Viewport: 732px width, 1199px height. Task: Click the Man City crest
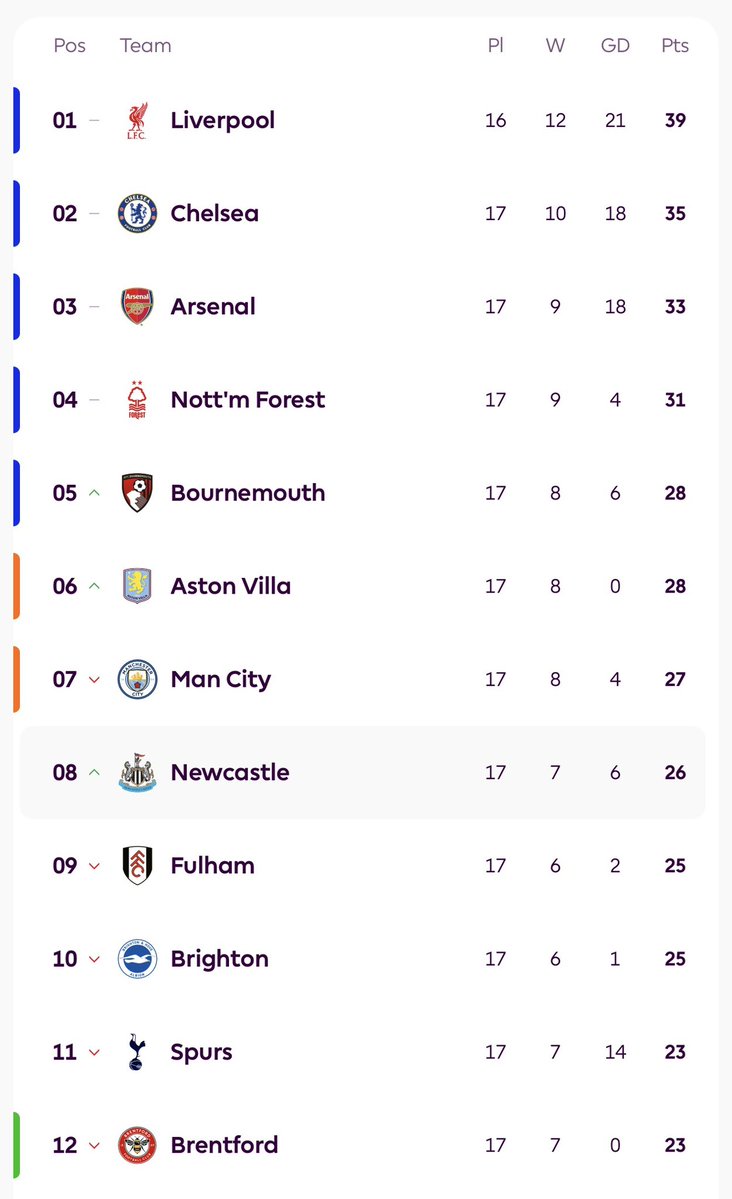coord(137,679)
